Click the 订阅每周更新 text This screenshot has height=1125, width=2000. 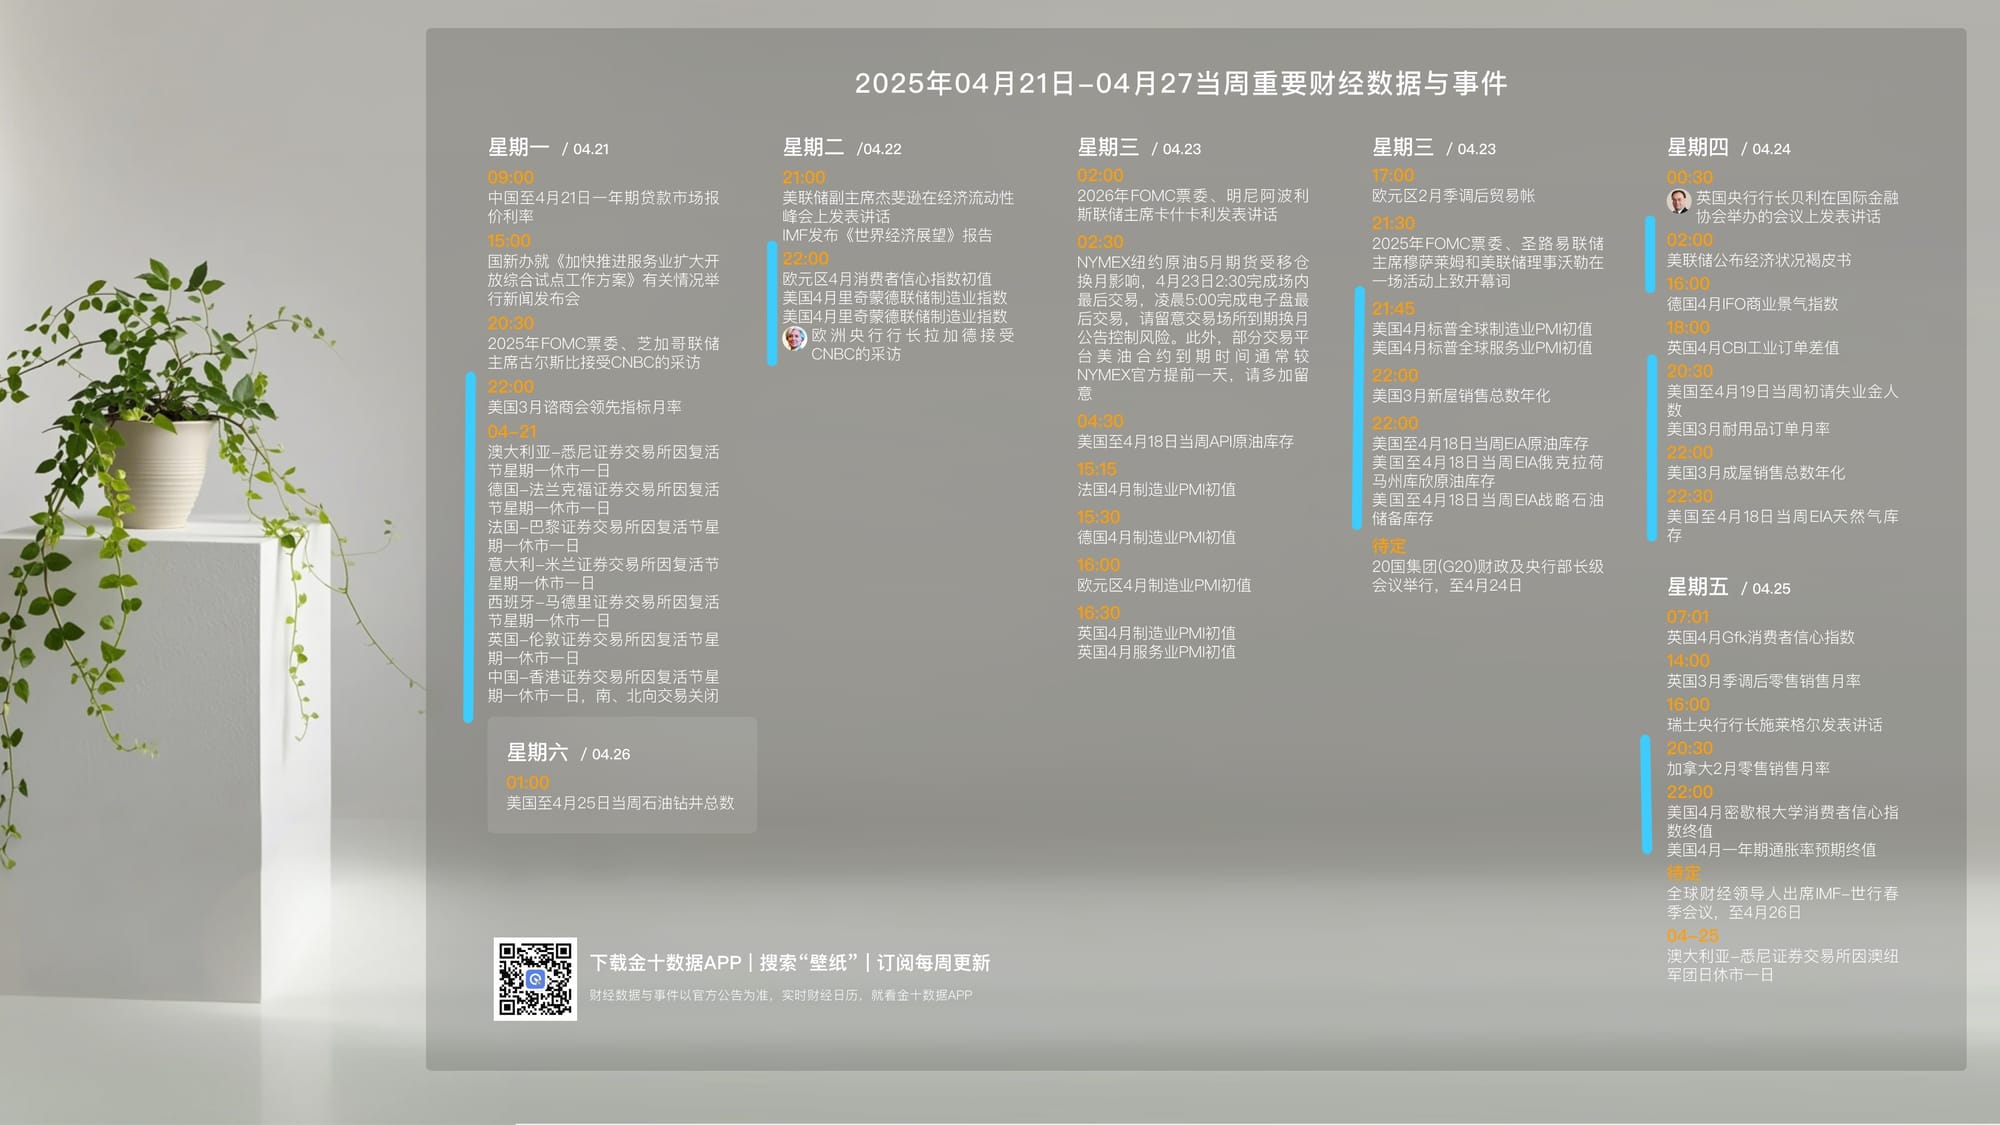pyautogui.click(x=933, y=963)
